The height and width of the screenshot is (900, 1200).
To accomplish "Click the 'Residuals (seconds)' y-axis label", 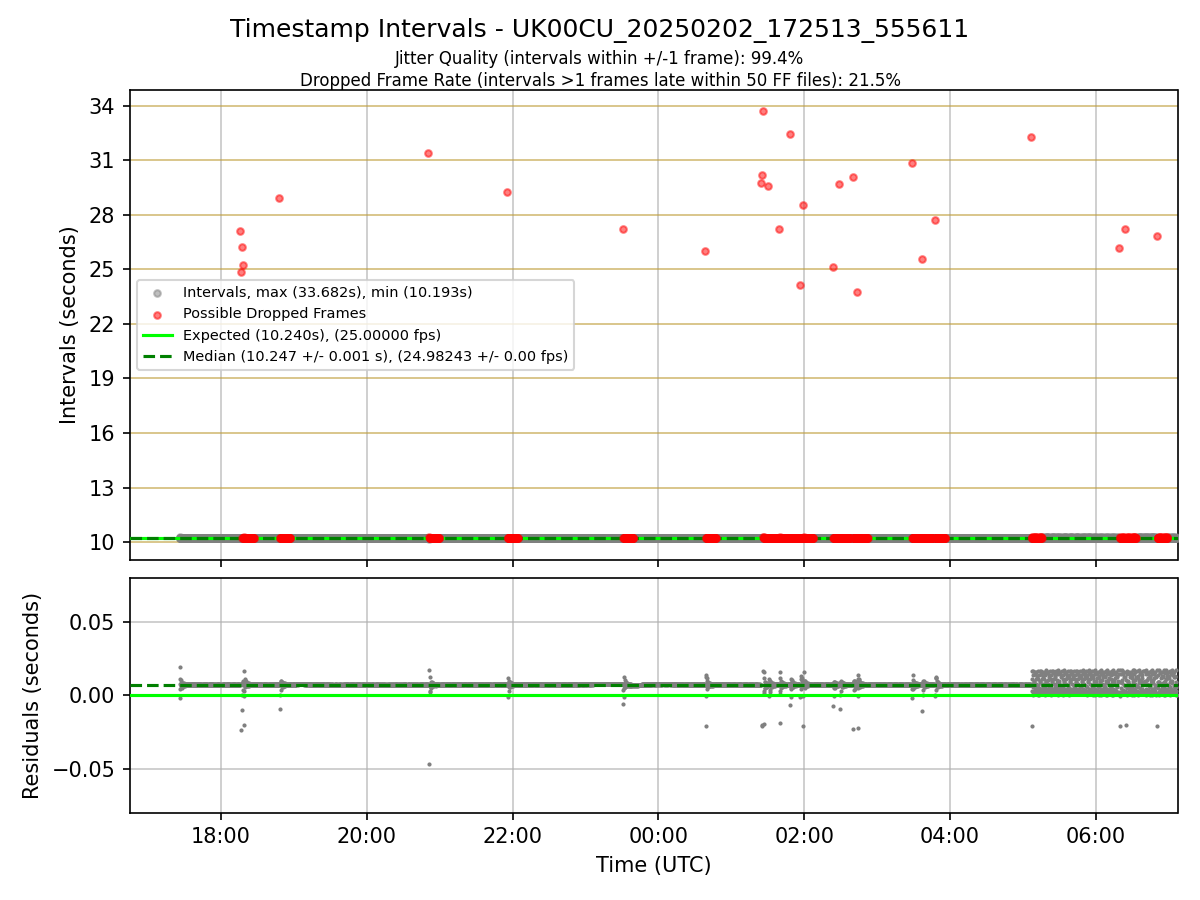I will coord(32,696).
